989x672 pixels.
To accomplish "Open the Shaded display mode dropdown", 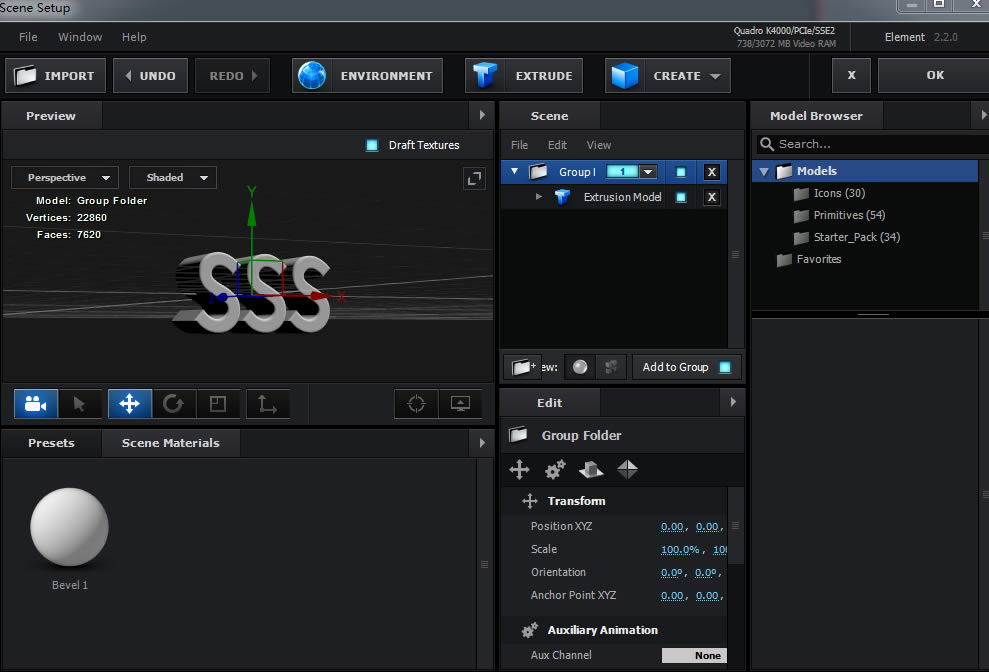I will click(173, 178).
